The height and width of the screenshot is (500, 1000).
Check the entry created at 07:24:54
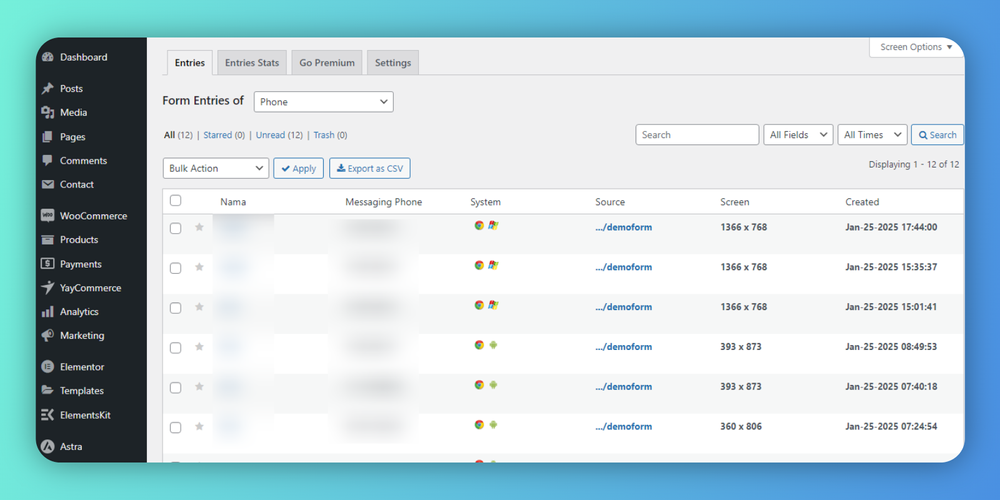pyautogui.click(x=175, y=428)
